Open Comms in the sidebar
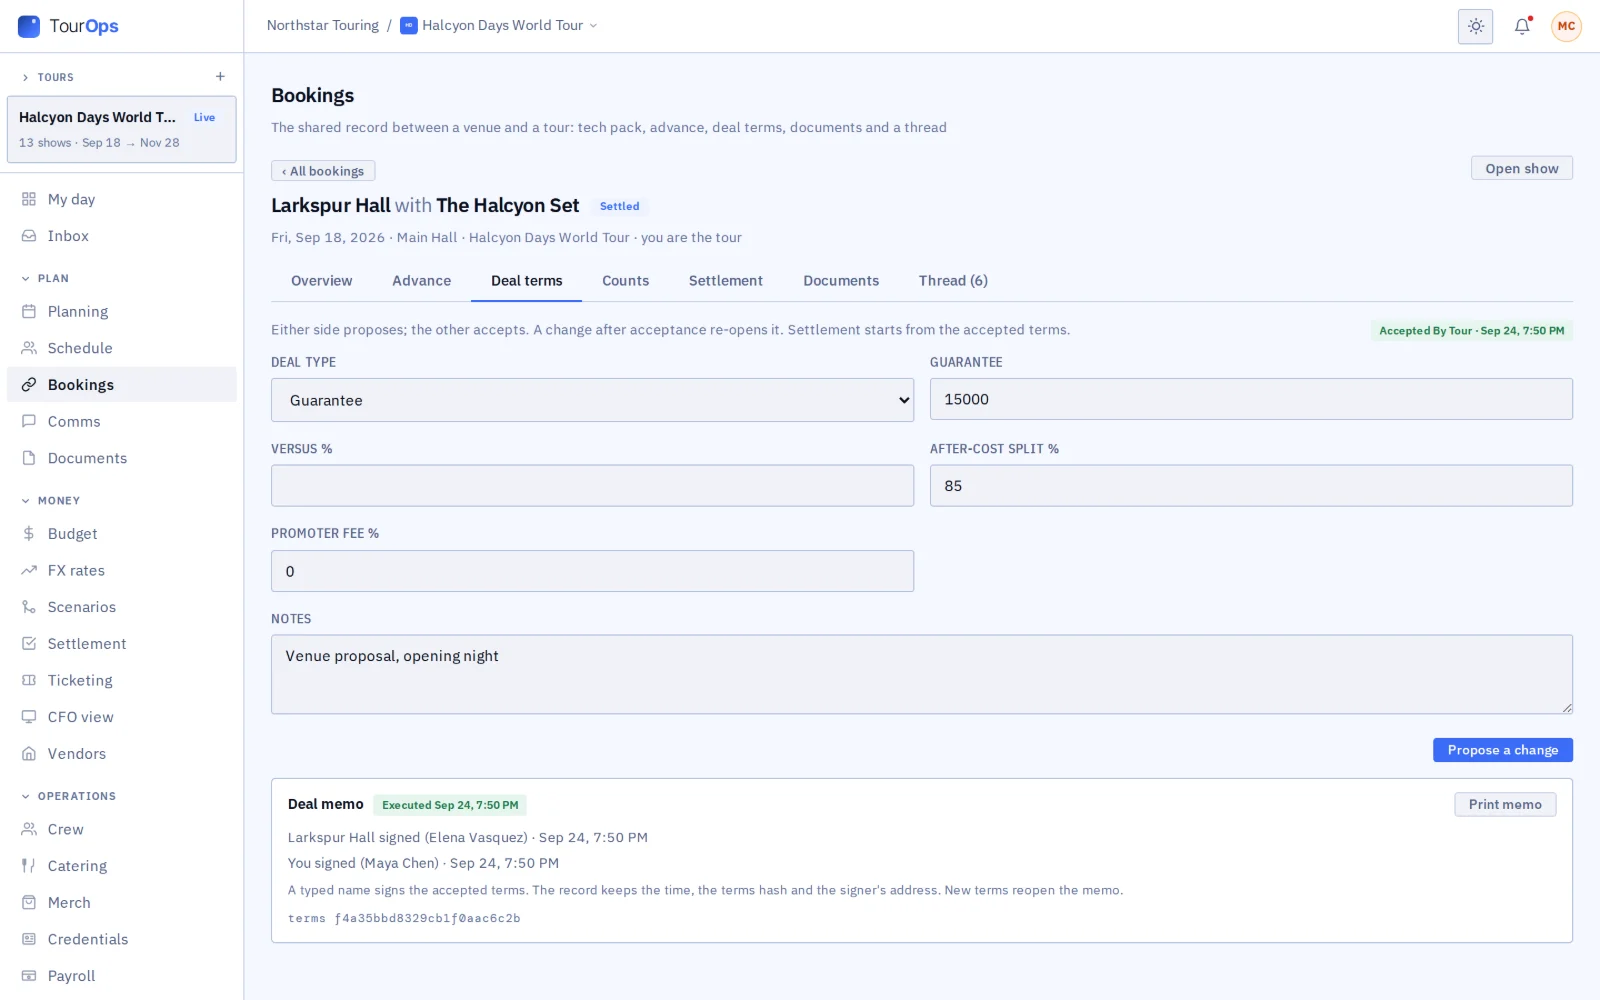 pyautogui.click(x=122, y=422)
